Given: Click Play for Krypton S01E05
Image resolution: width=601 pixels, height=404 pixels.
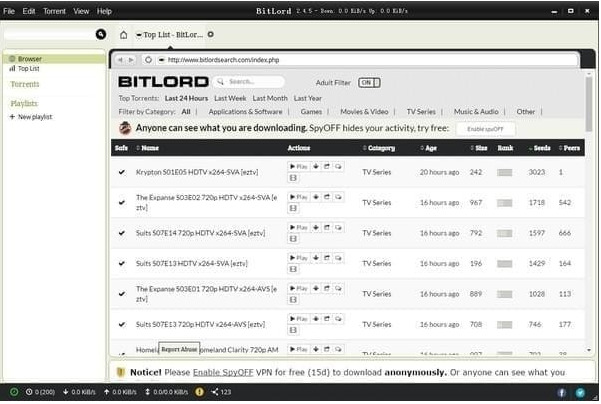Looking at the screenshot, I should coord(299,166).
